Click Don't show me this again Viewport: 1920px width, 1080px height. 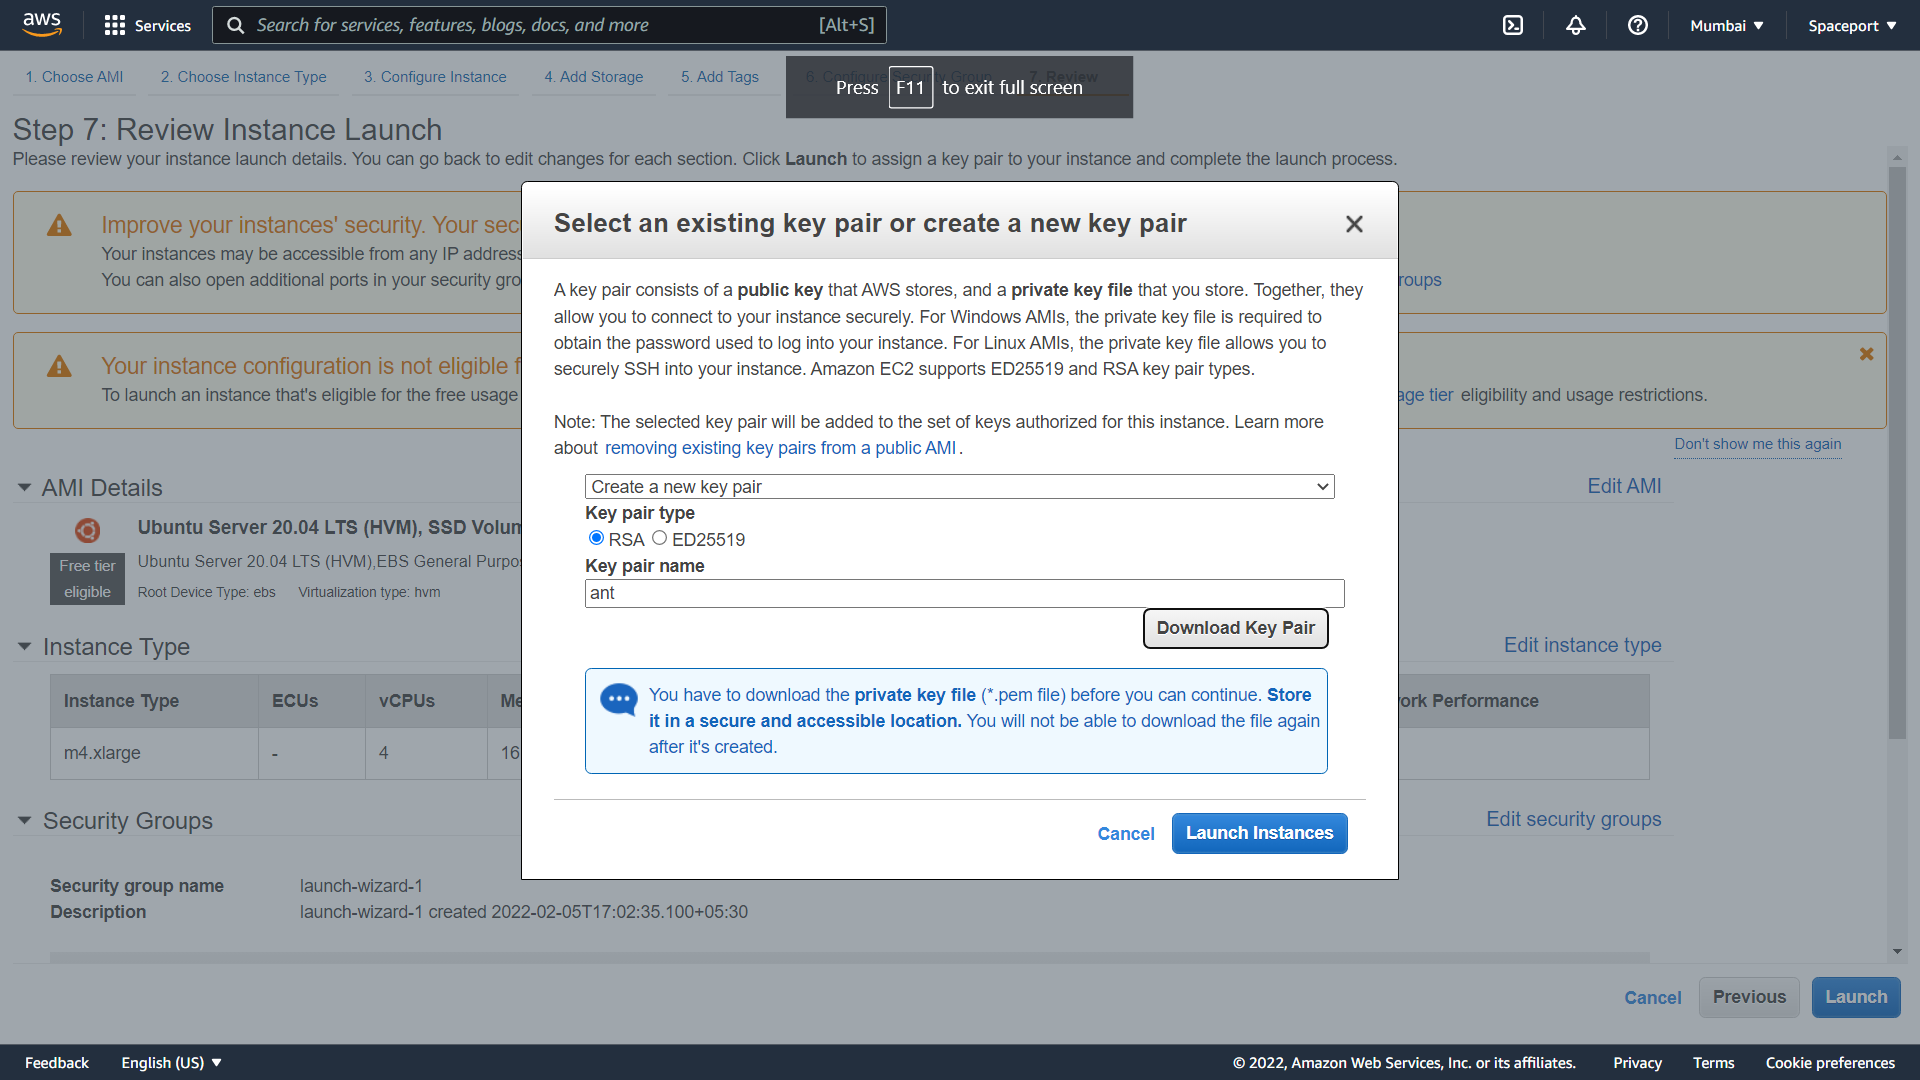point(1757,444)
